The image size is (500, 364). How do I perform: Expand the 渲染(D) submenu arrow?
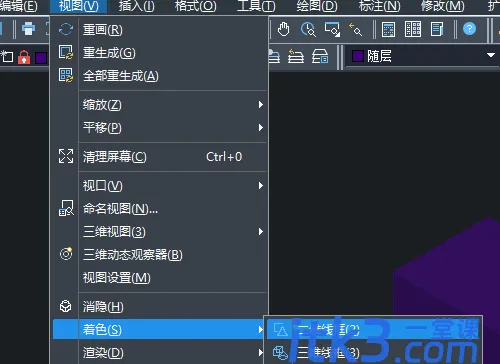click(x=261, y=352)
